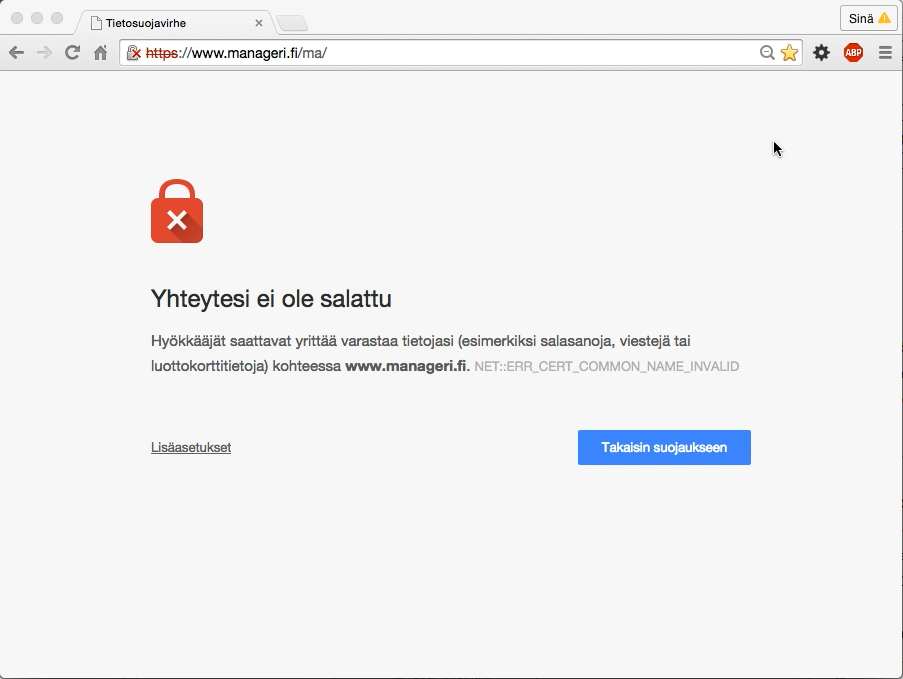Open the Adblock Plus extension icon

853,53
